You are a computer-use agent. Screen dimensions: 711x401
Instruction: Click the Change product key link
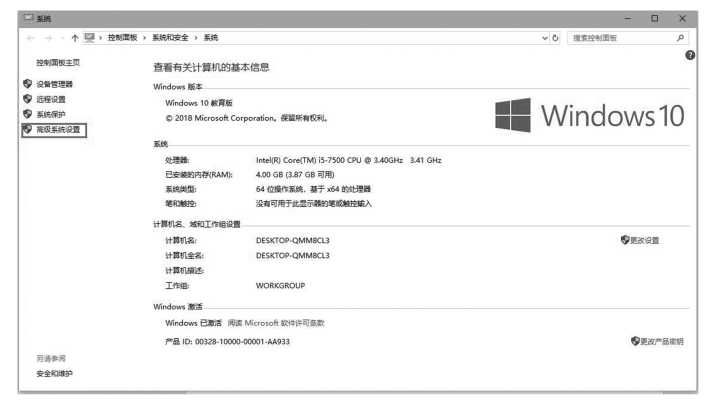click(662, 341)
